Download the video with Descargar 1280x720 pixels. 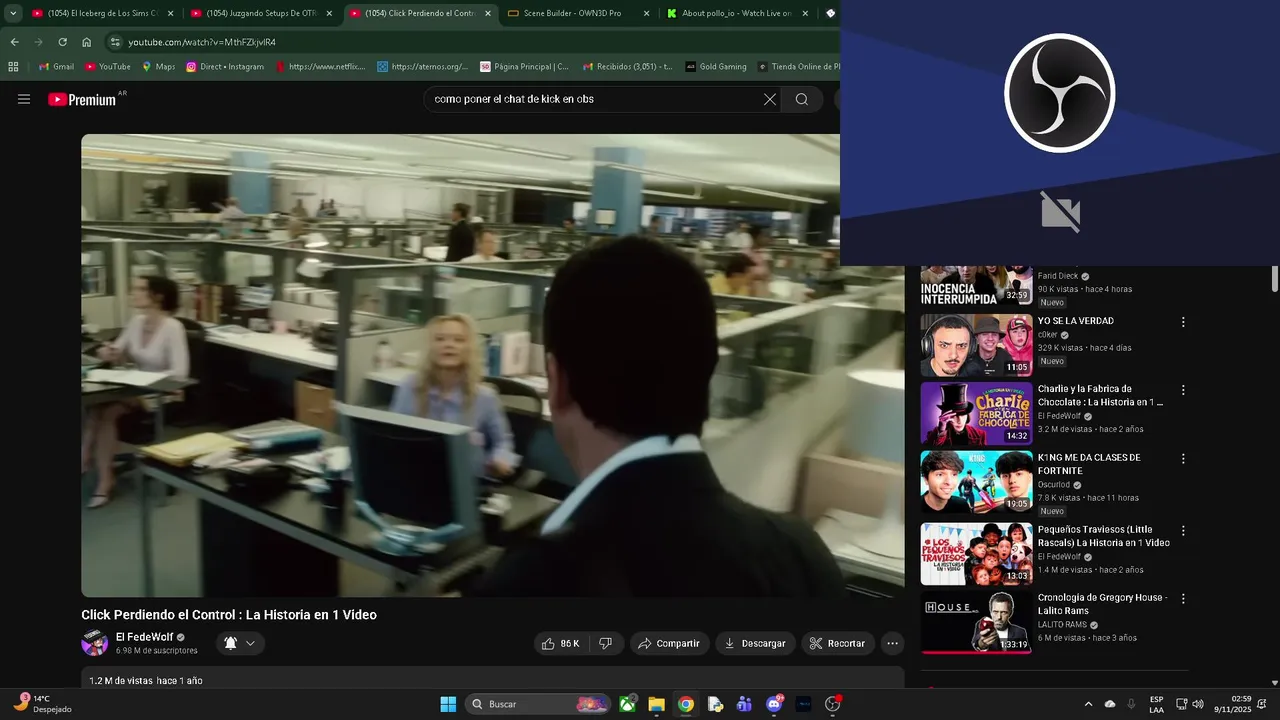pyautogui.click(x=756, y=643)
